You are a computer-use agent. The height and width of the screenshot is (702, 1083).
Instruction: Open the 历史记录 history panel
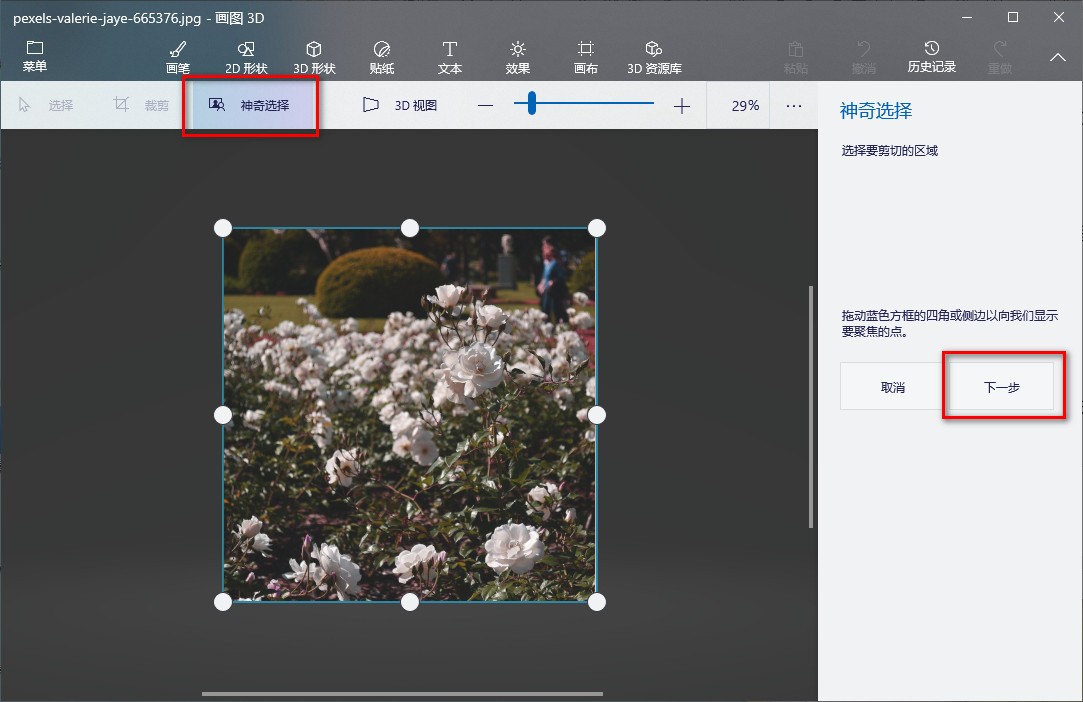click(930, 55)
